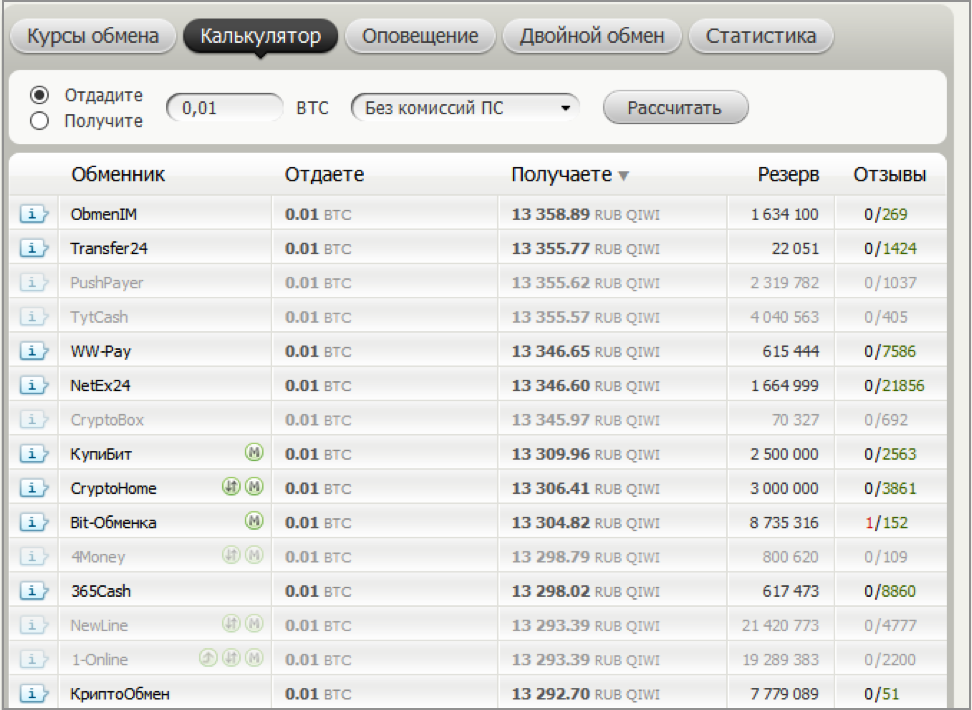
Task: Click the reserve value 21 420 773
Action: coord(780,626)
